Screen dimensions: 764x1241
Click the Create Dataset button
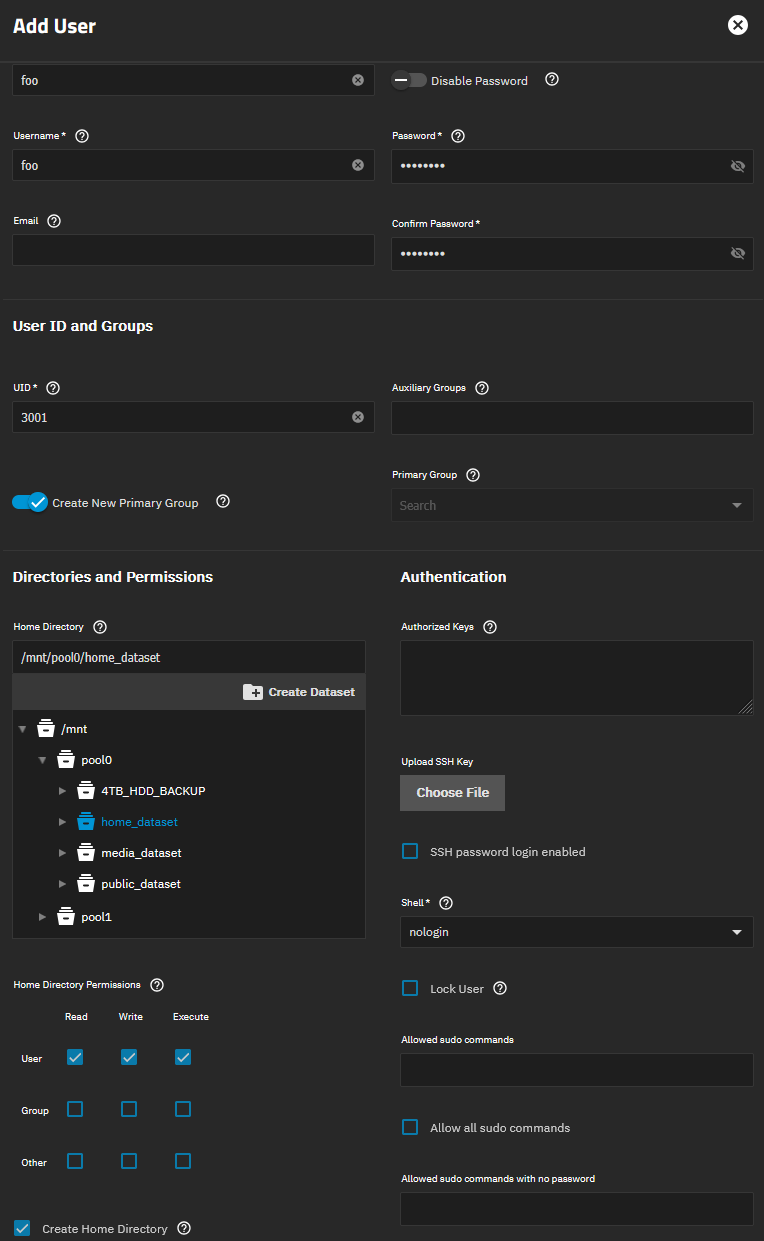[x=299, y=692]
